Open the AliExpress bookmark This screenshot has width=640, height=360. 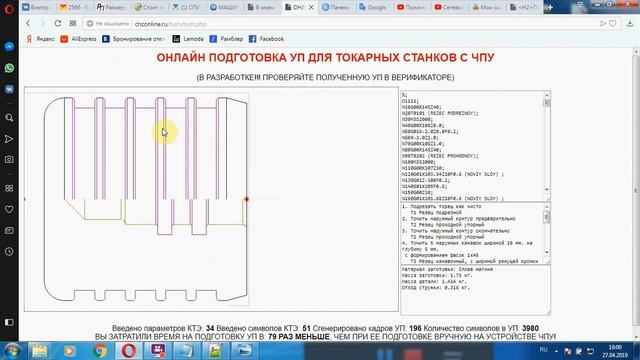[78, 39]
